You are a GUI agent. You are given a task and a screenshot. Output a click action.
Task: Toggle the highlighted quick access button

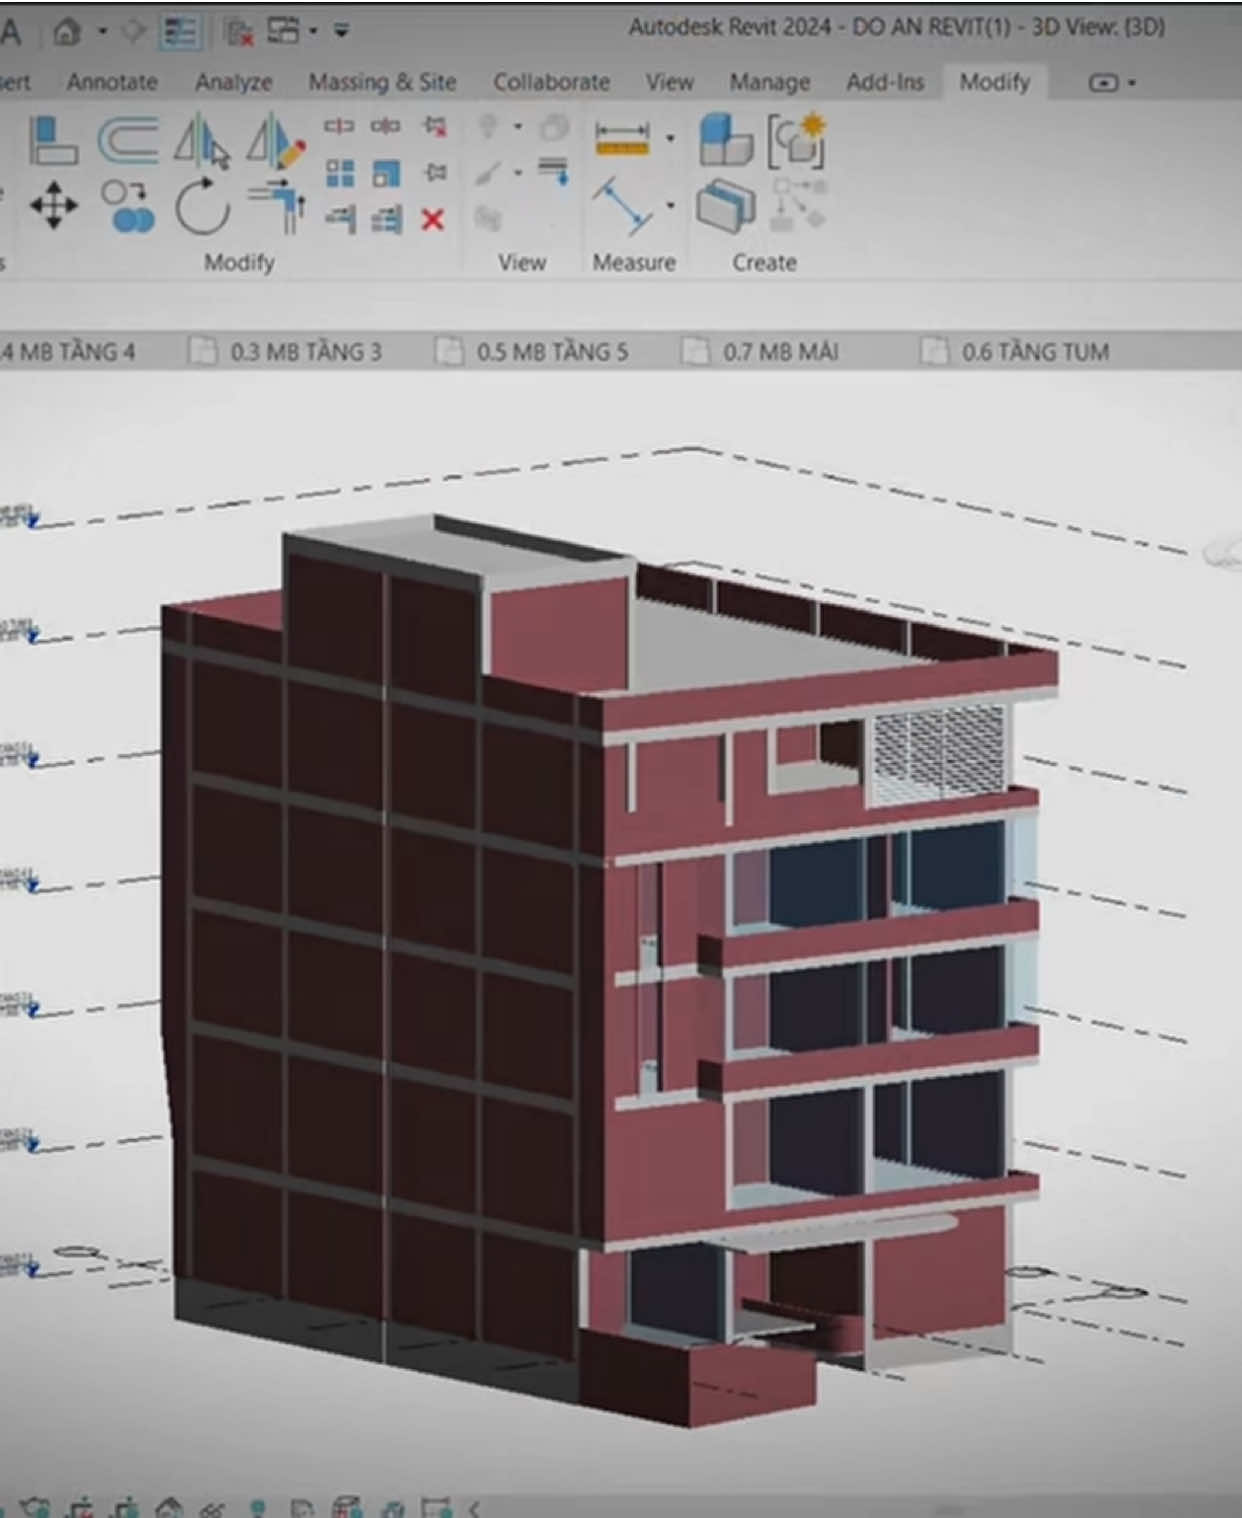[x=180, y=32]
